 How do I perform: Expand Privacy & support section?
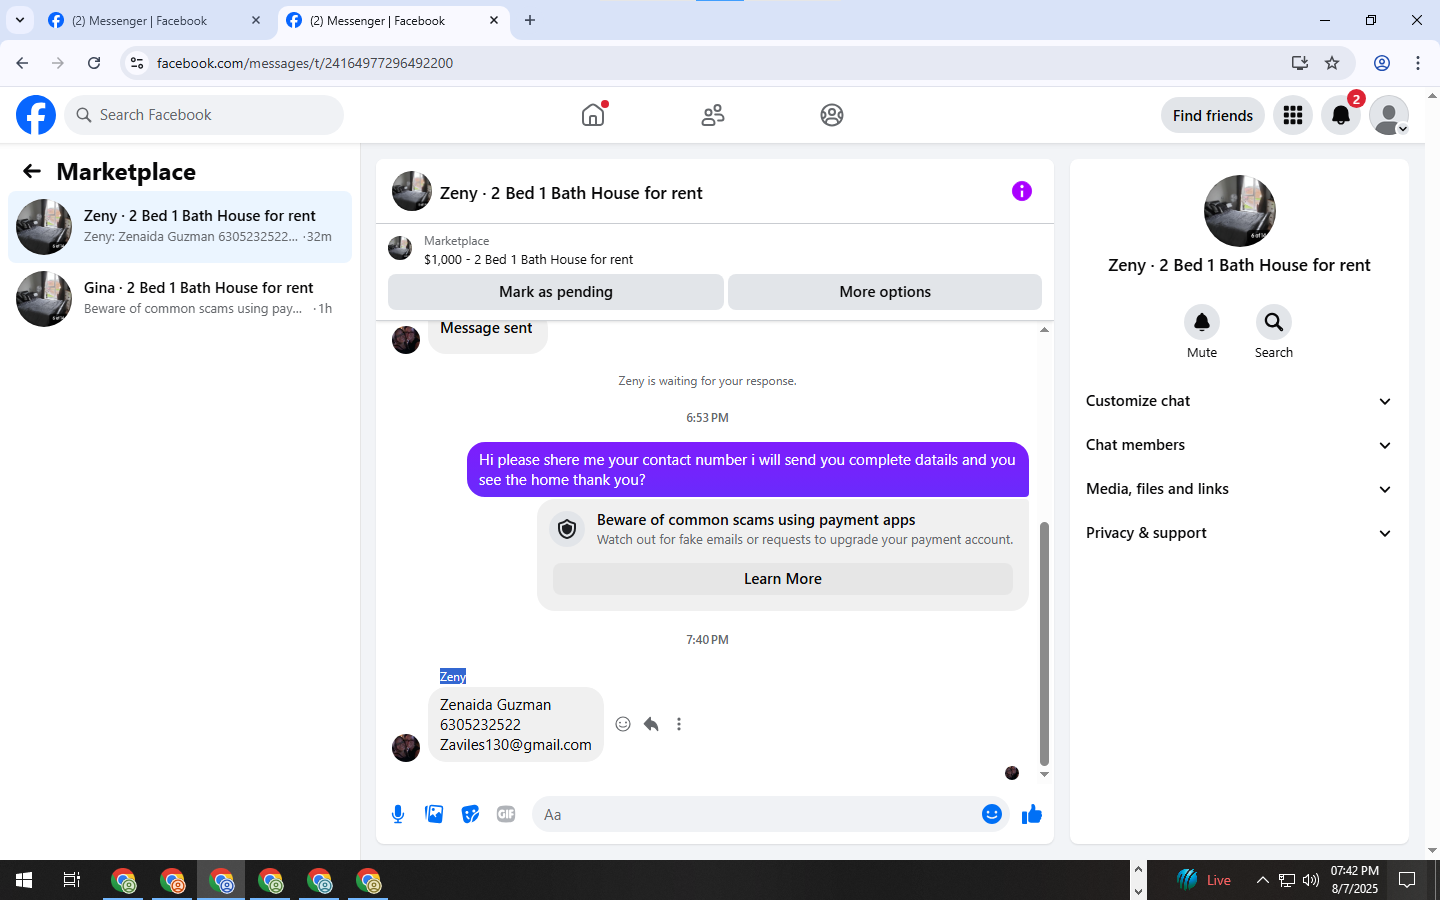1239,533
